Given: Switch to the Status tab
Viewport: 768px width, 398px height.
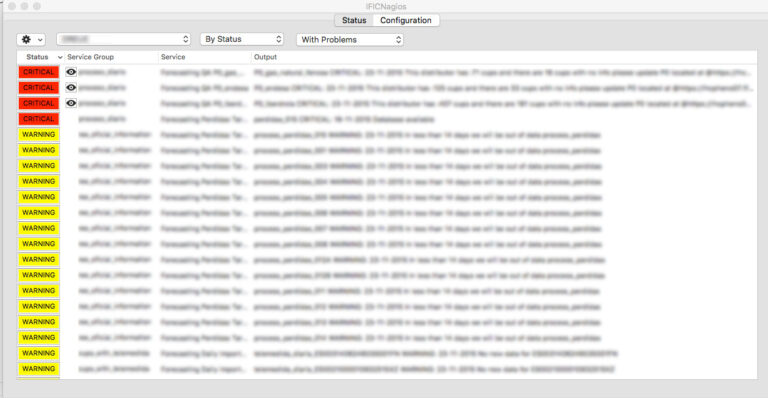Looking at the screenshot, I should coord(354,20).
